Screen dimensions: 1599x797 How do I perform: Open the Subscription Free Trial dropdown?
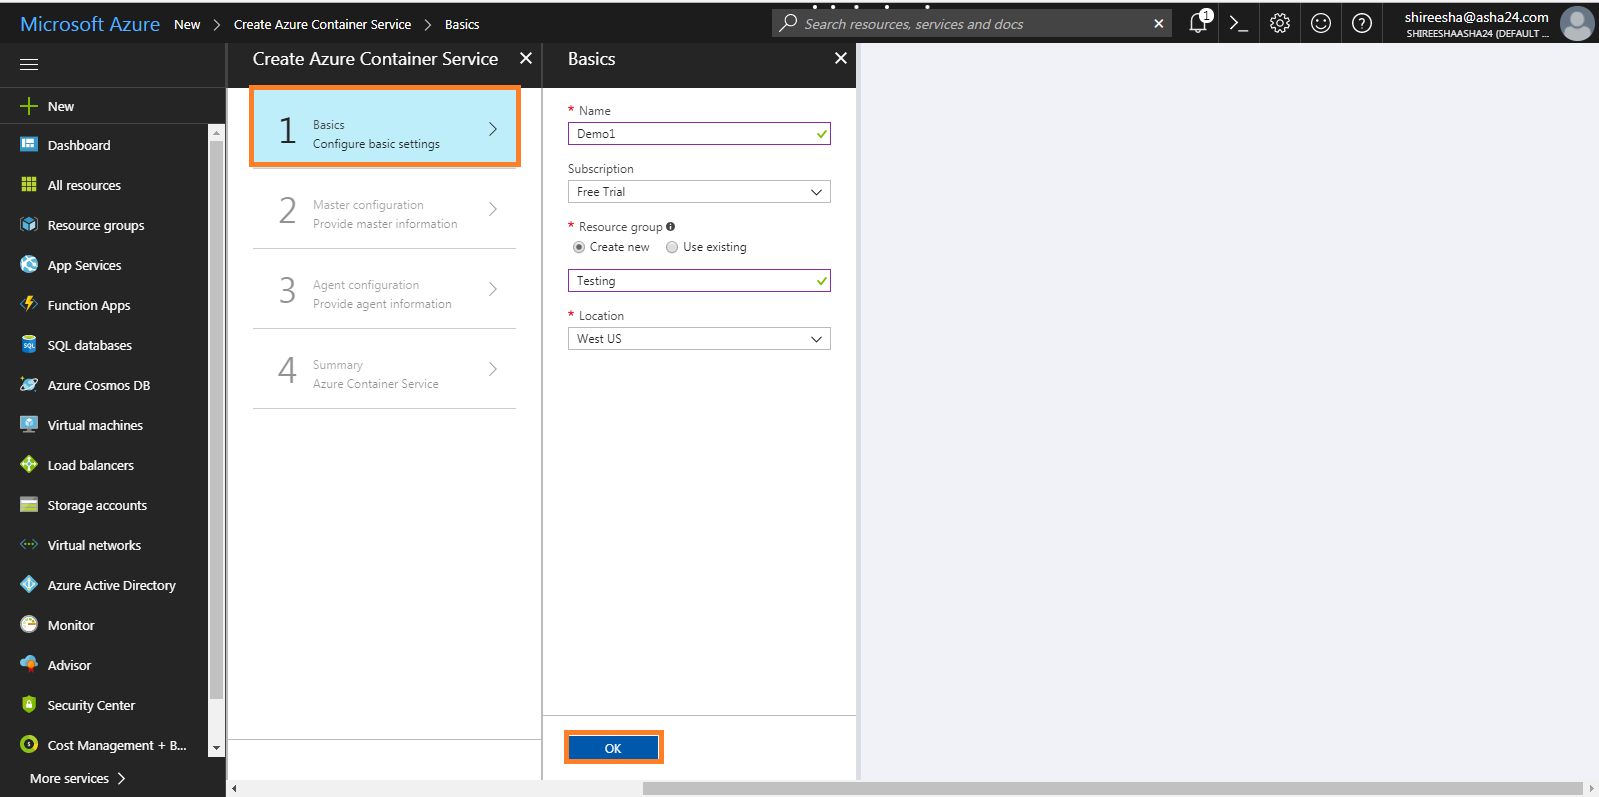point(699,192)
